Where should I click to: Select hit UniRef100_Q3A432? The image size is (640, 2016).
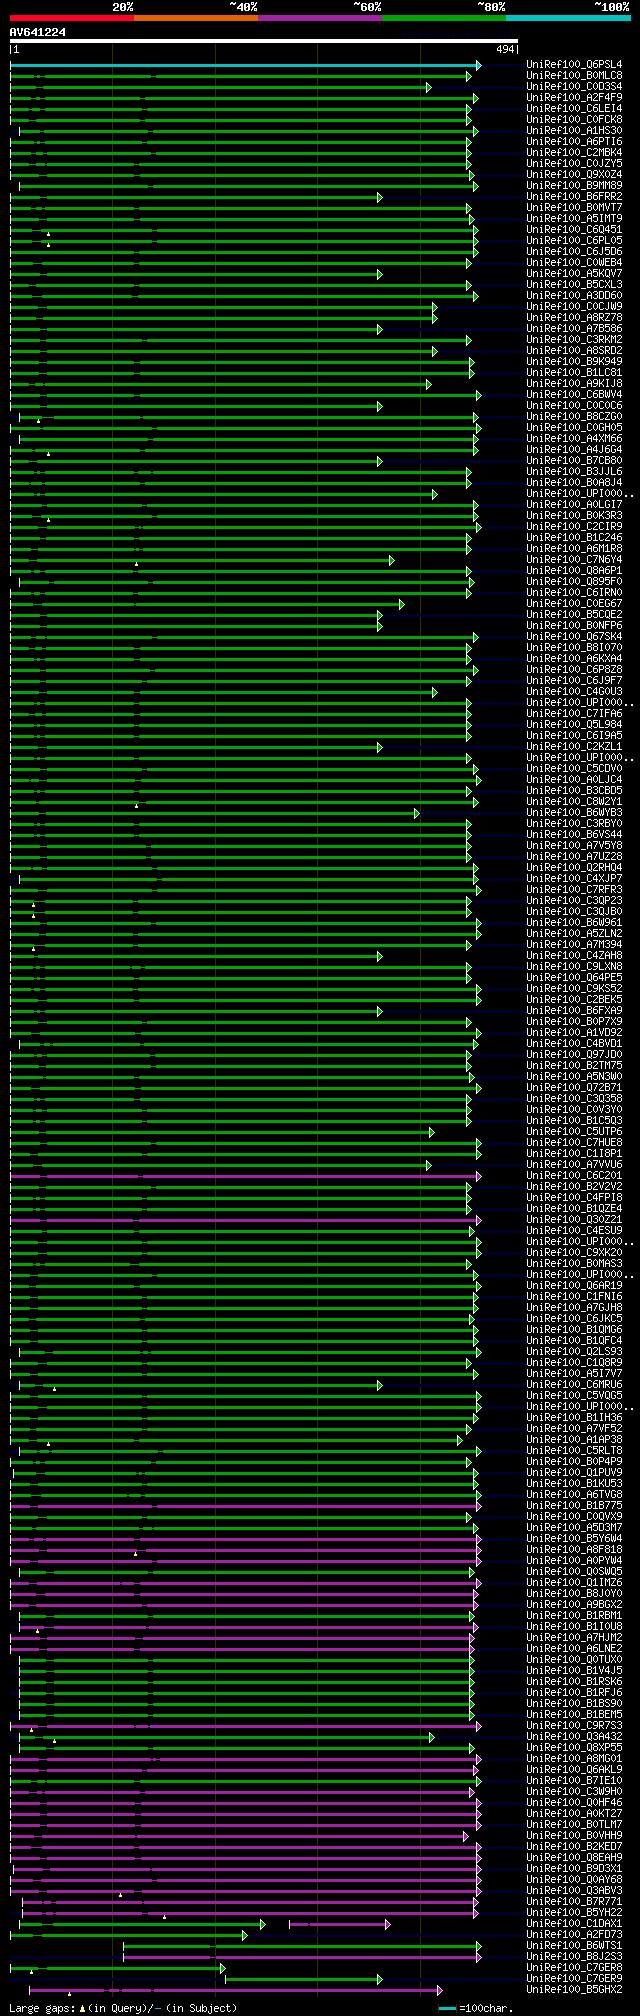point(575,1736)
